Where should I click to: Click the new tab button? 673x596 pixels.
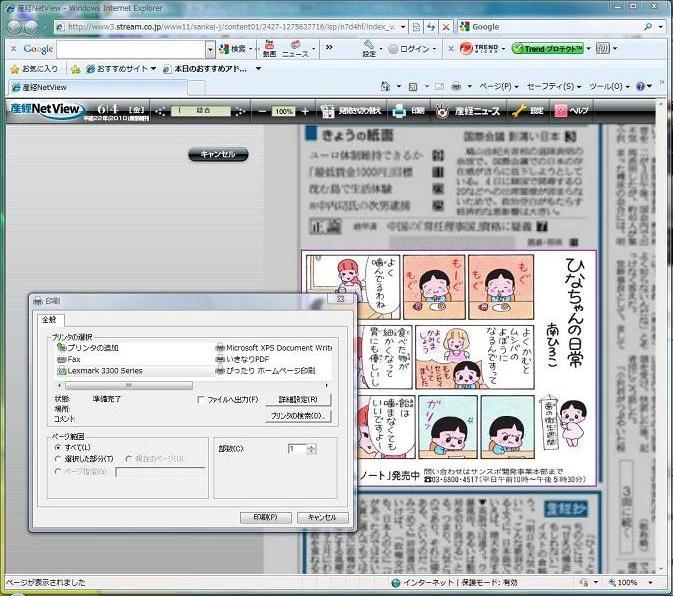(197, 88)
